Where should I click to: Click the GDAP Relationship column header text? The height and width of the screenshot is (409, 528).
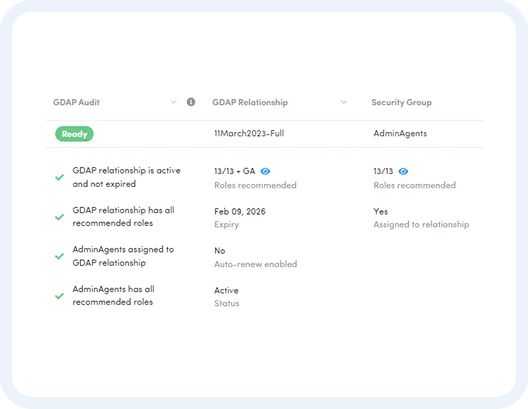coord(250,102)
